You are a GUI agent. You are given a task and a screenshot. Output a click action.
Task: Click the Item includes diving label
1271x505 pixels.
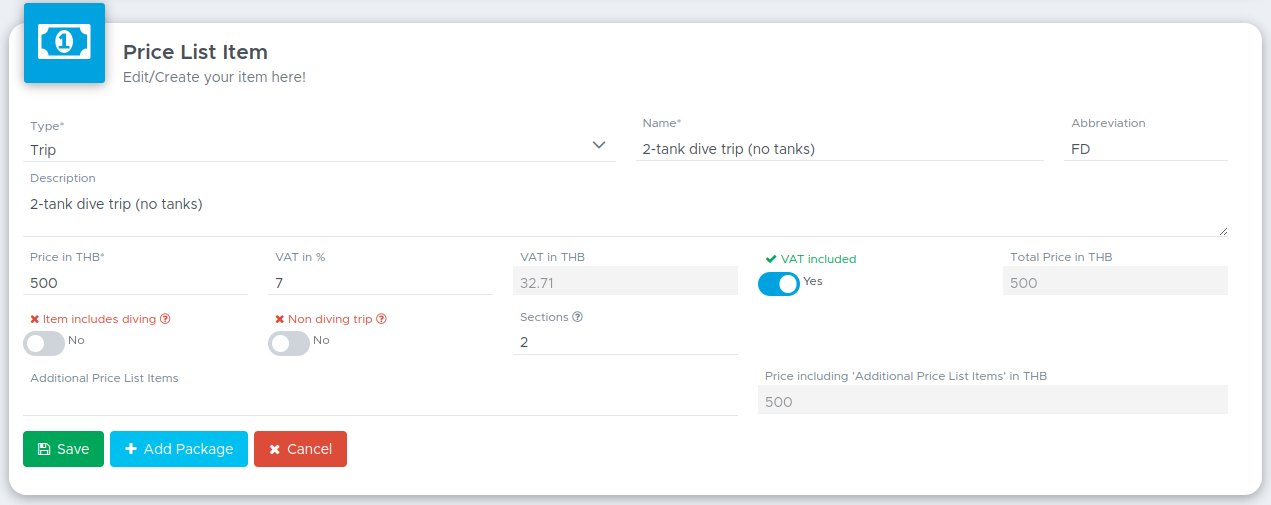tap(99, 319)
